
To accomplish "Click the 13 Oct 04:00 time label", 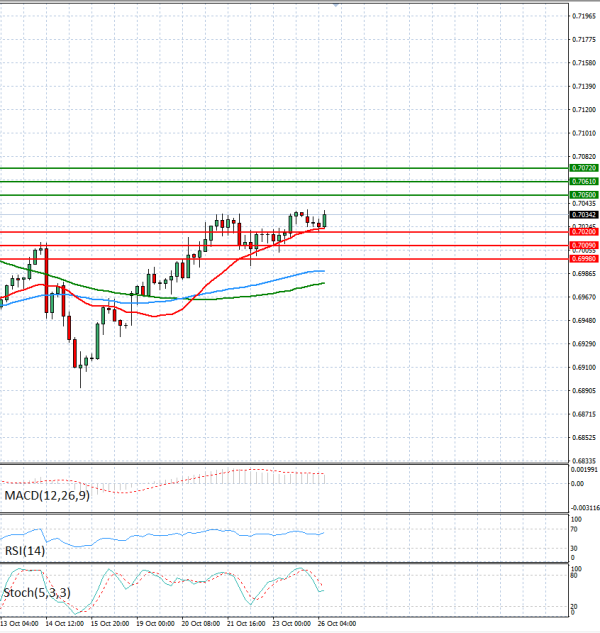I will point(19,624).
